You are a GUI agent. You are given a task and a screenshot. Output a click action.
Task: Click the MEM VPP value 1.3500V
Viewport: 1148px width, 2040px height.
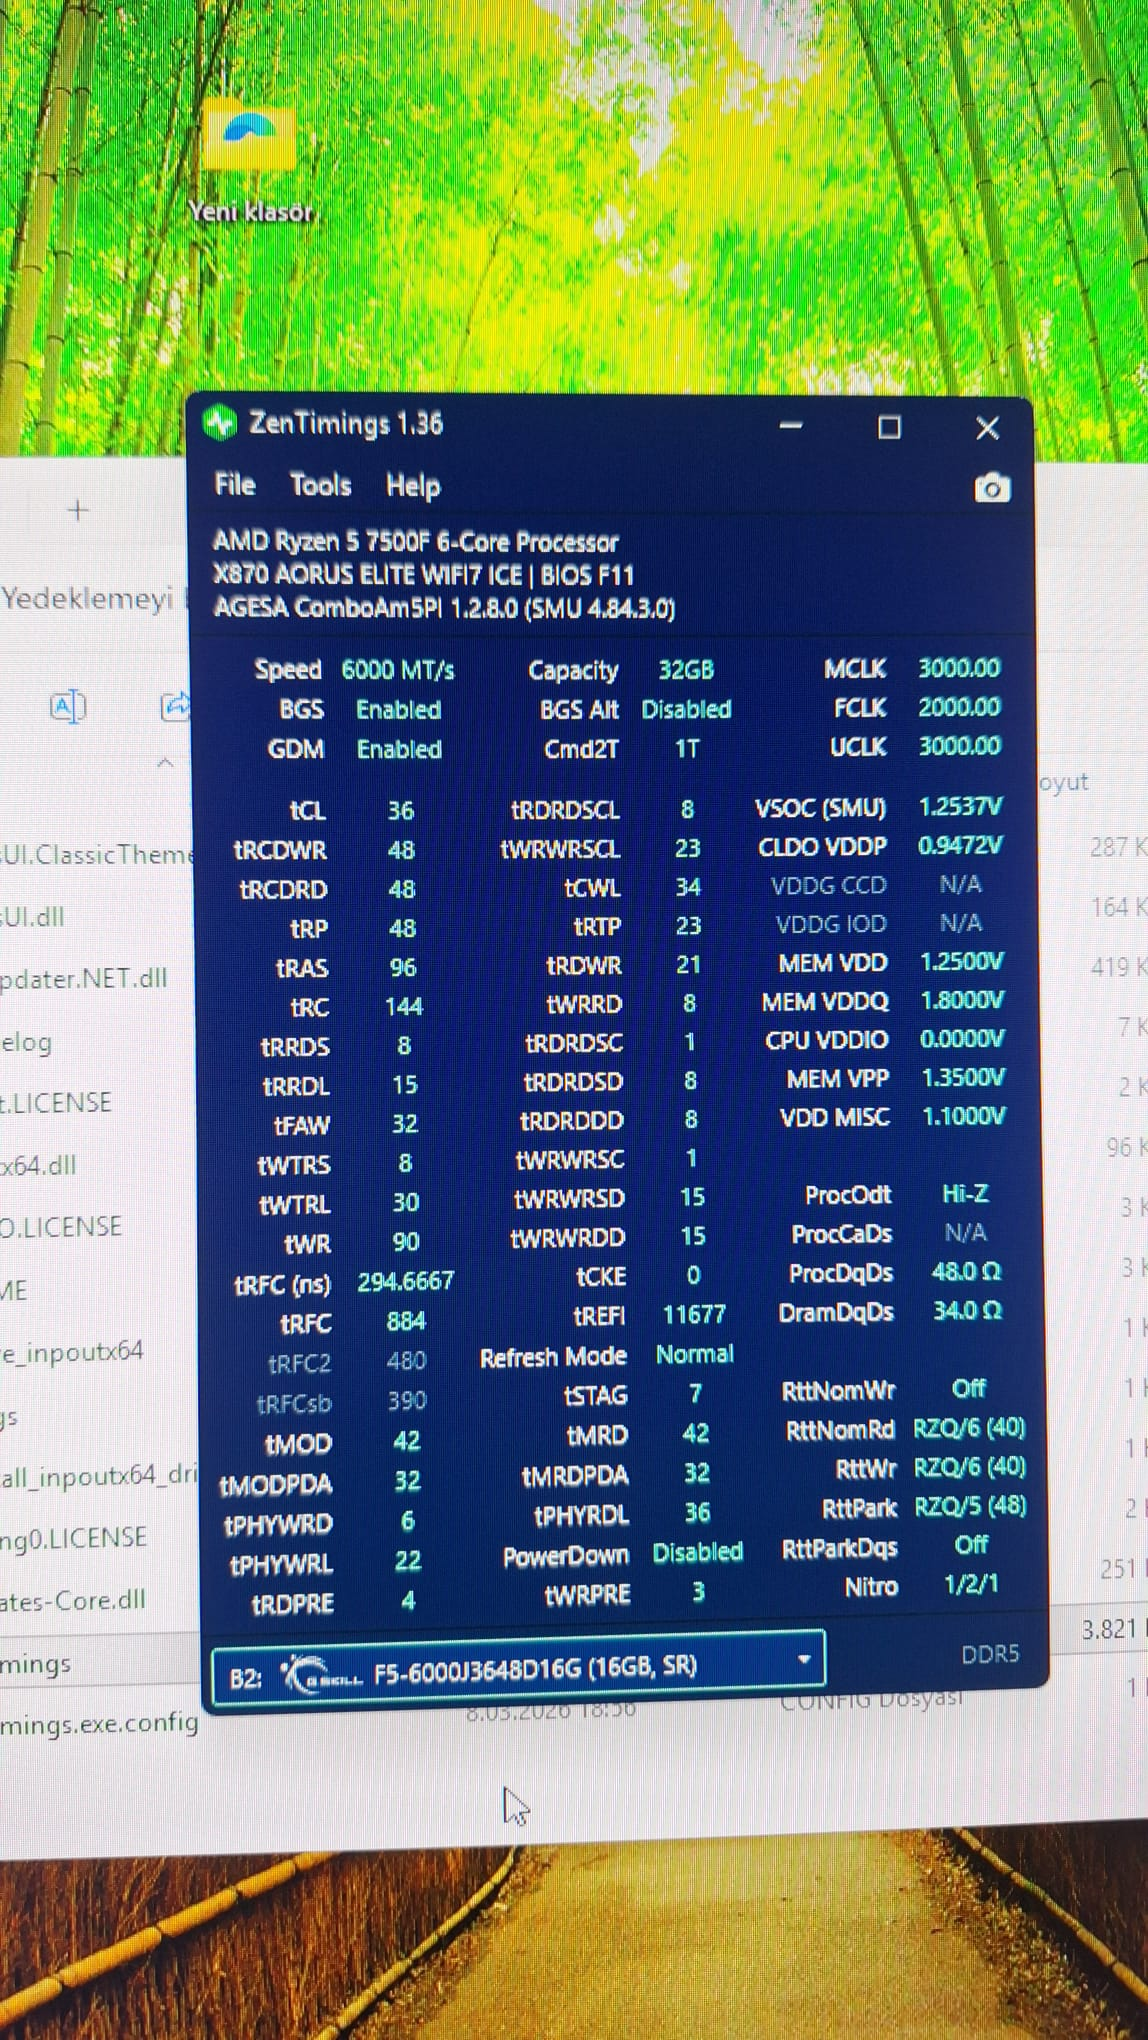[x=963, y=1077]
